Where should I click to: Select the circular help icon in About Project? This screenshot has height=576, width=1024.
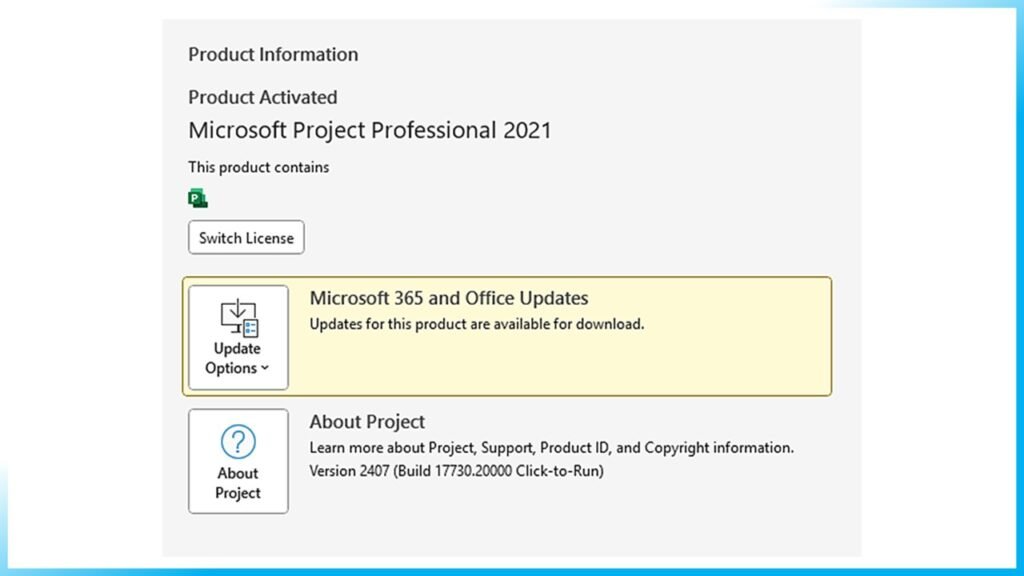coord(237,440)
